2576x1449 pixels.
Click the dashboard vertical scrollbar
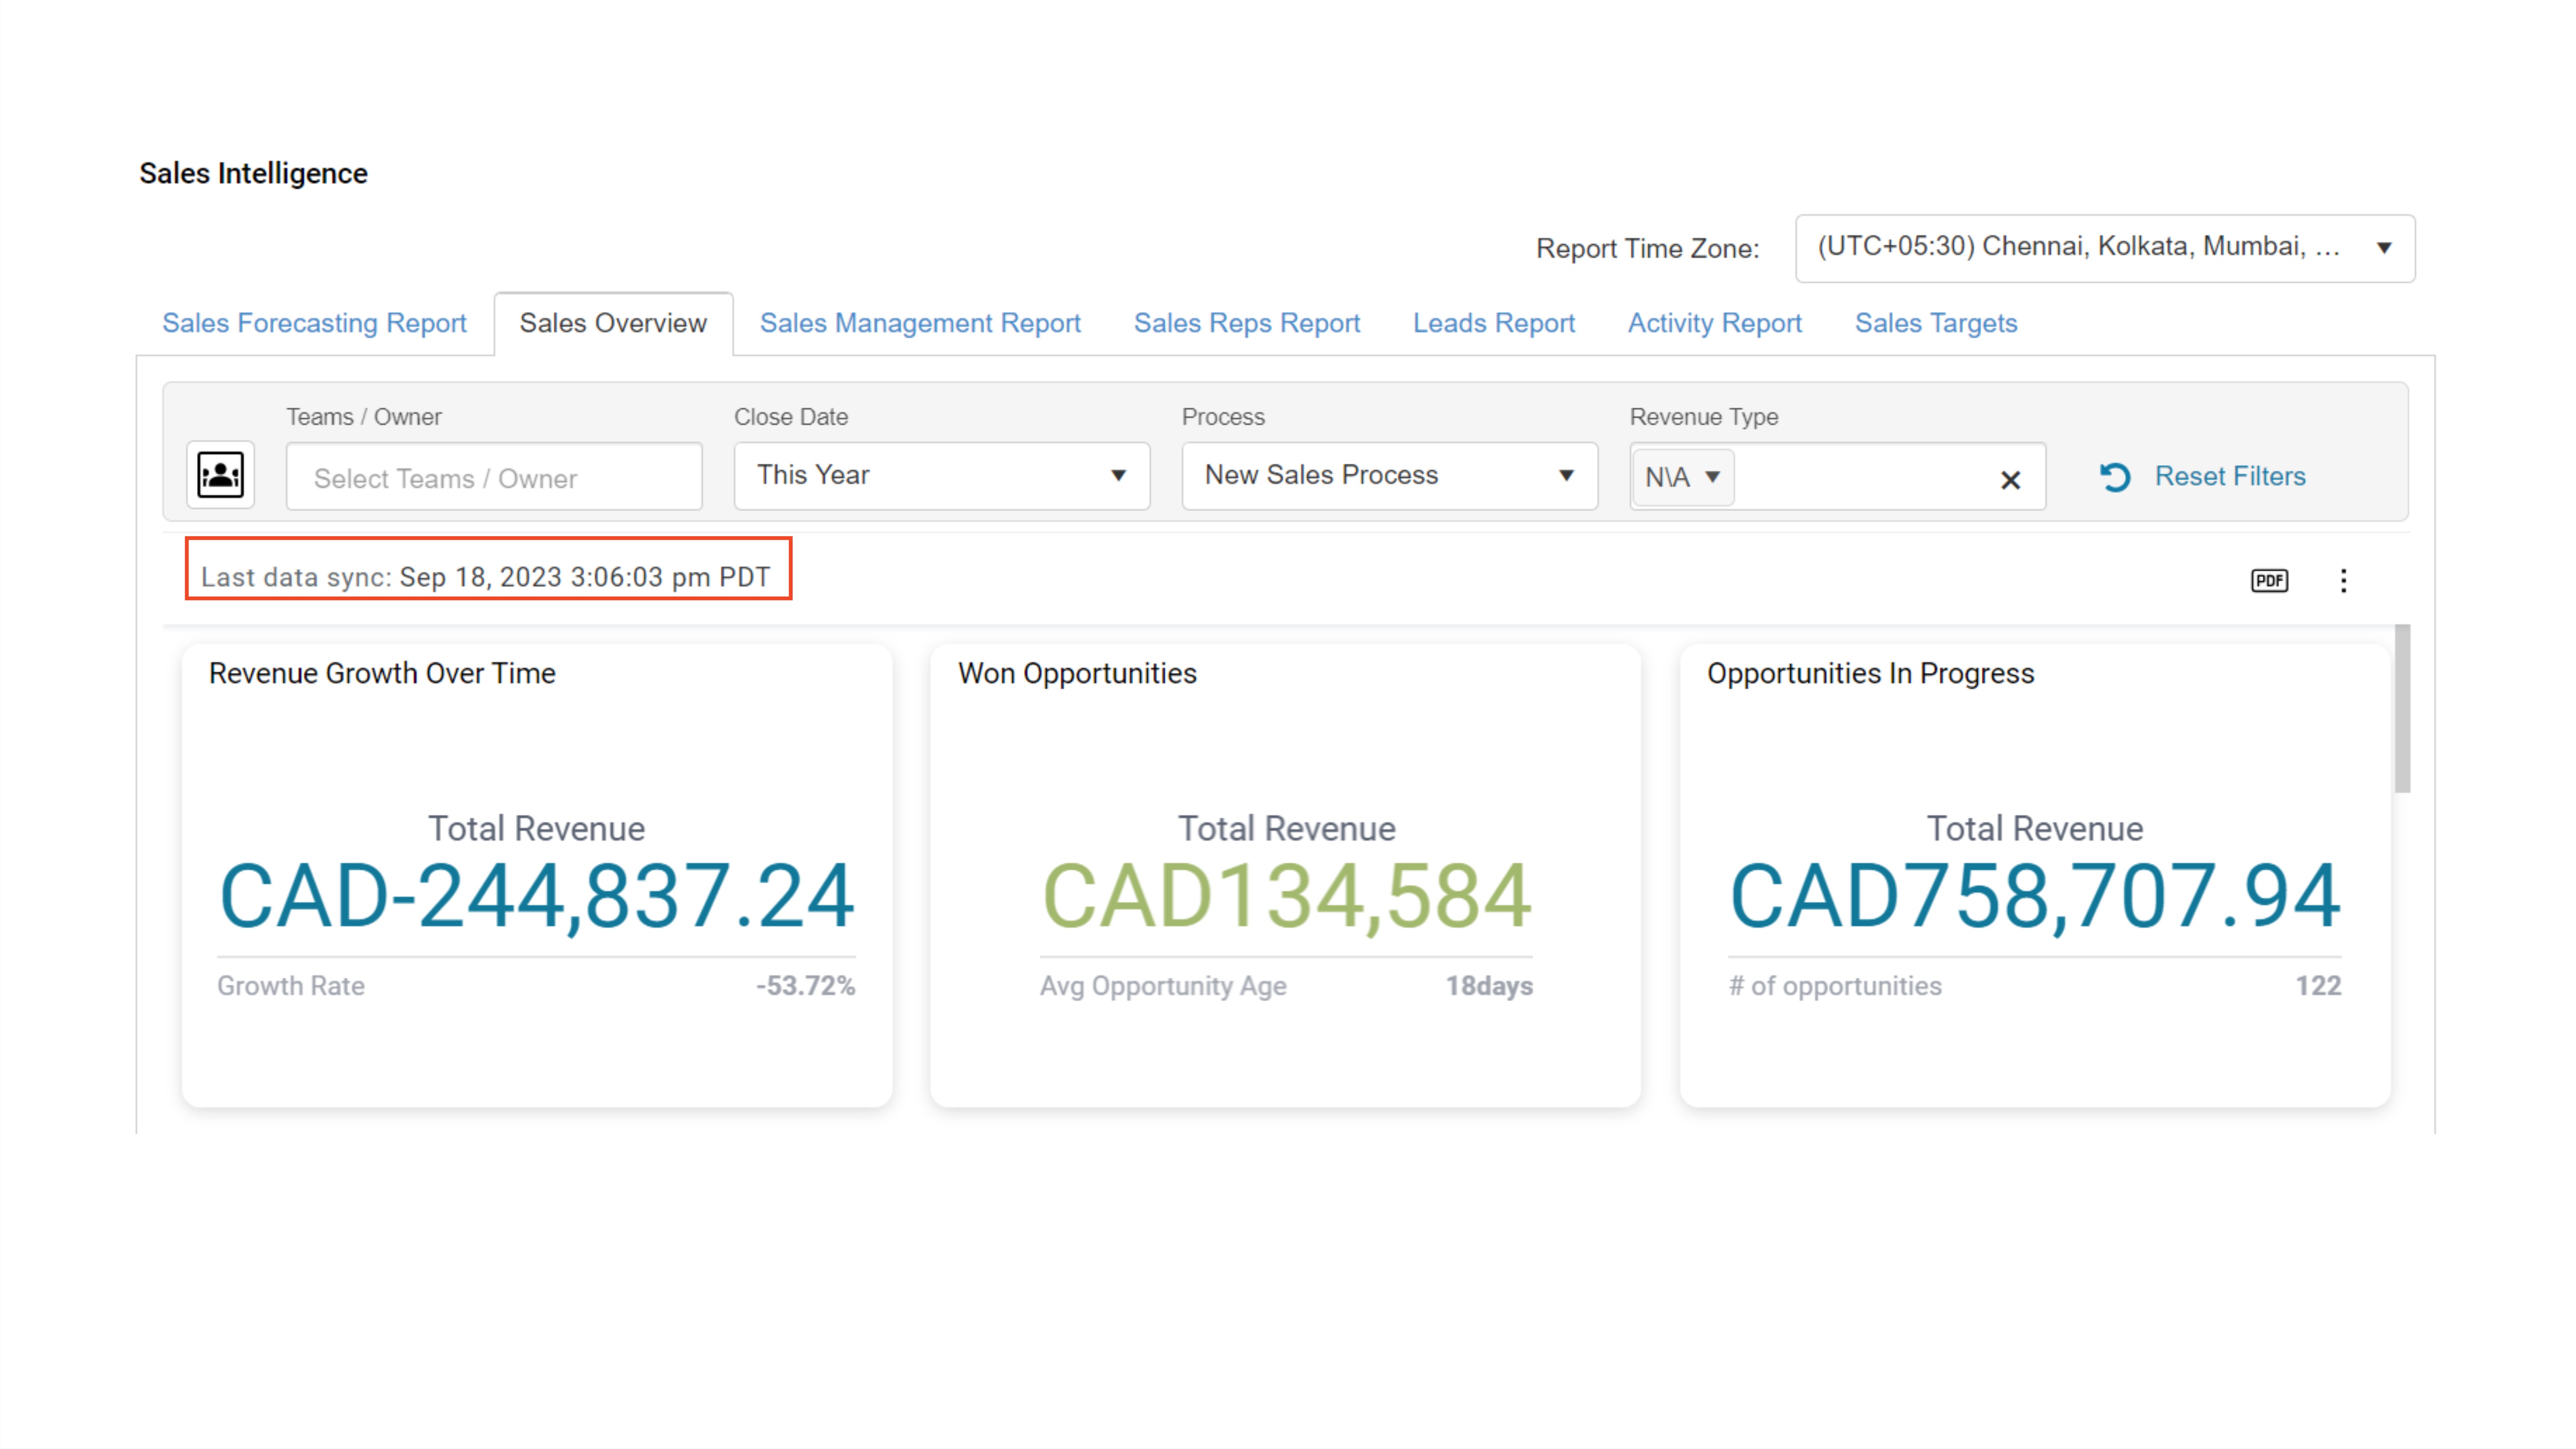(x=2402, y=708)
